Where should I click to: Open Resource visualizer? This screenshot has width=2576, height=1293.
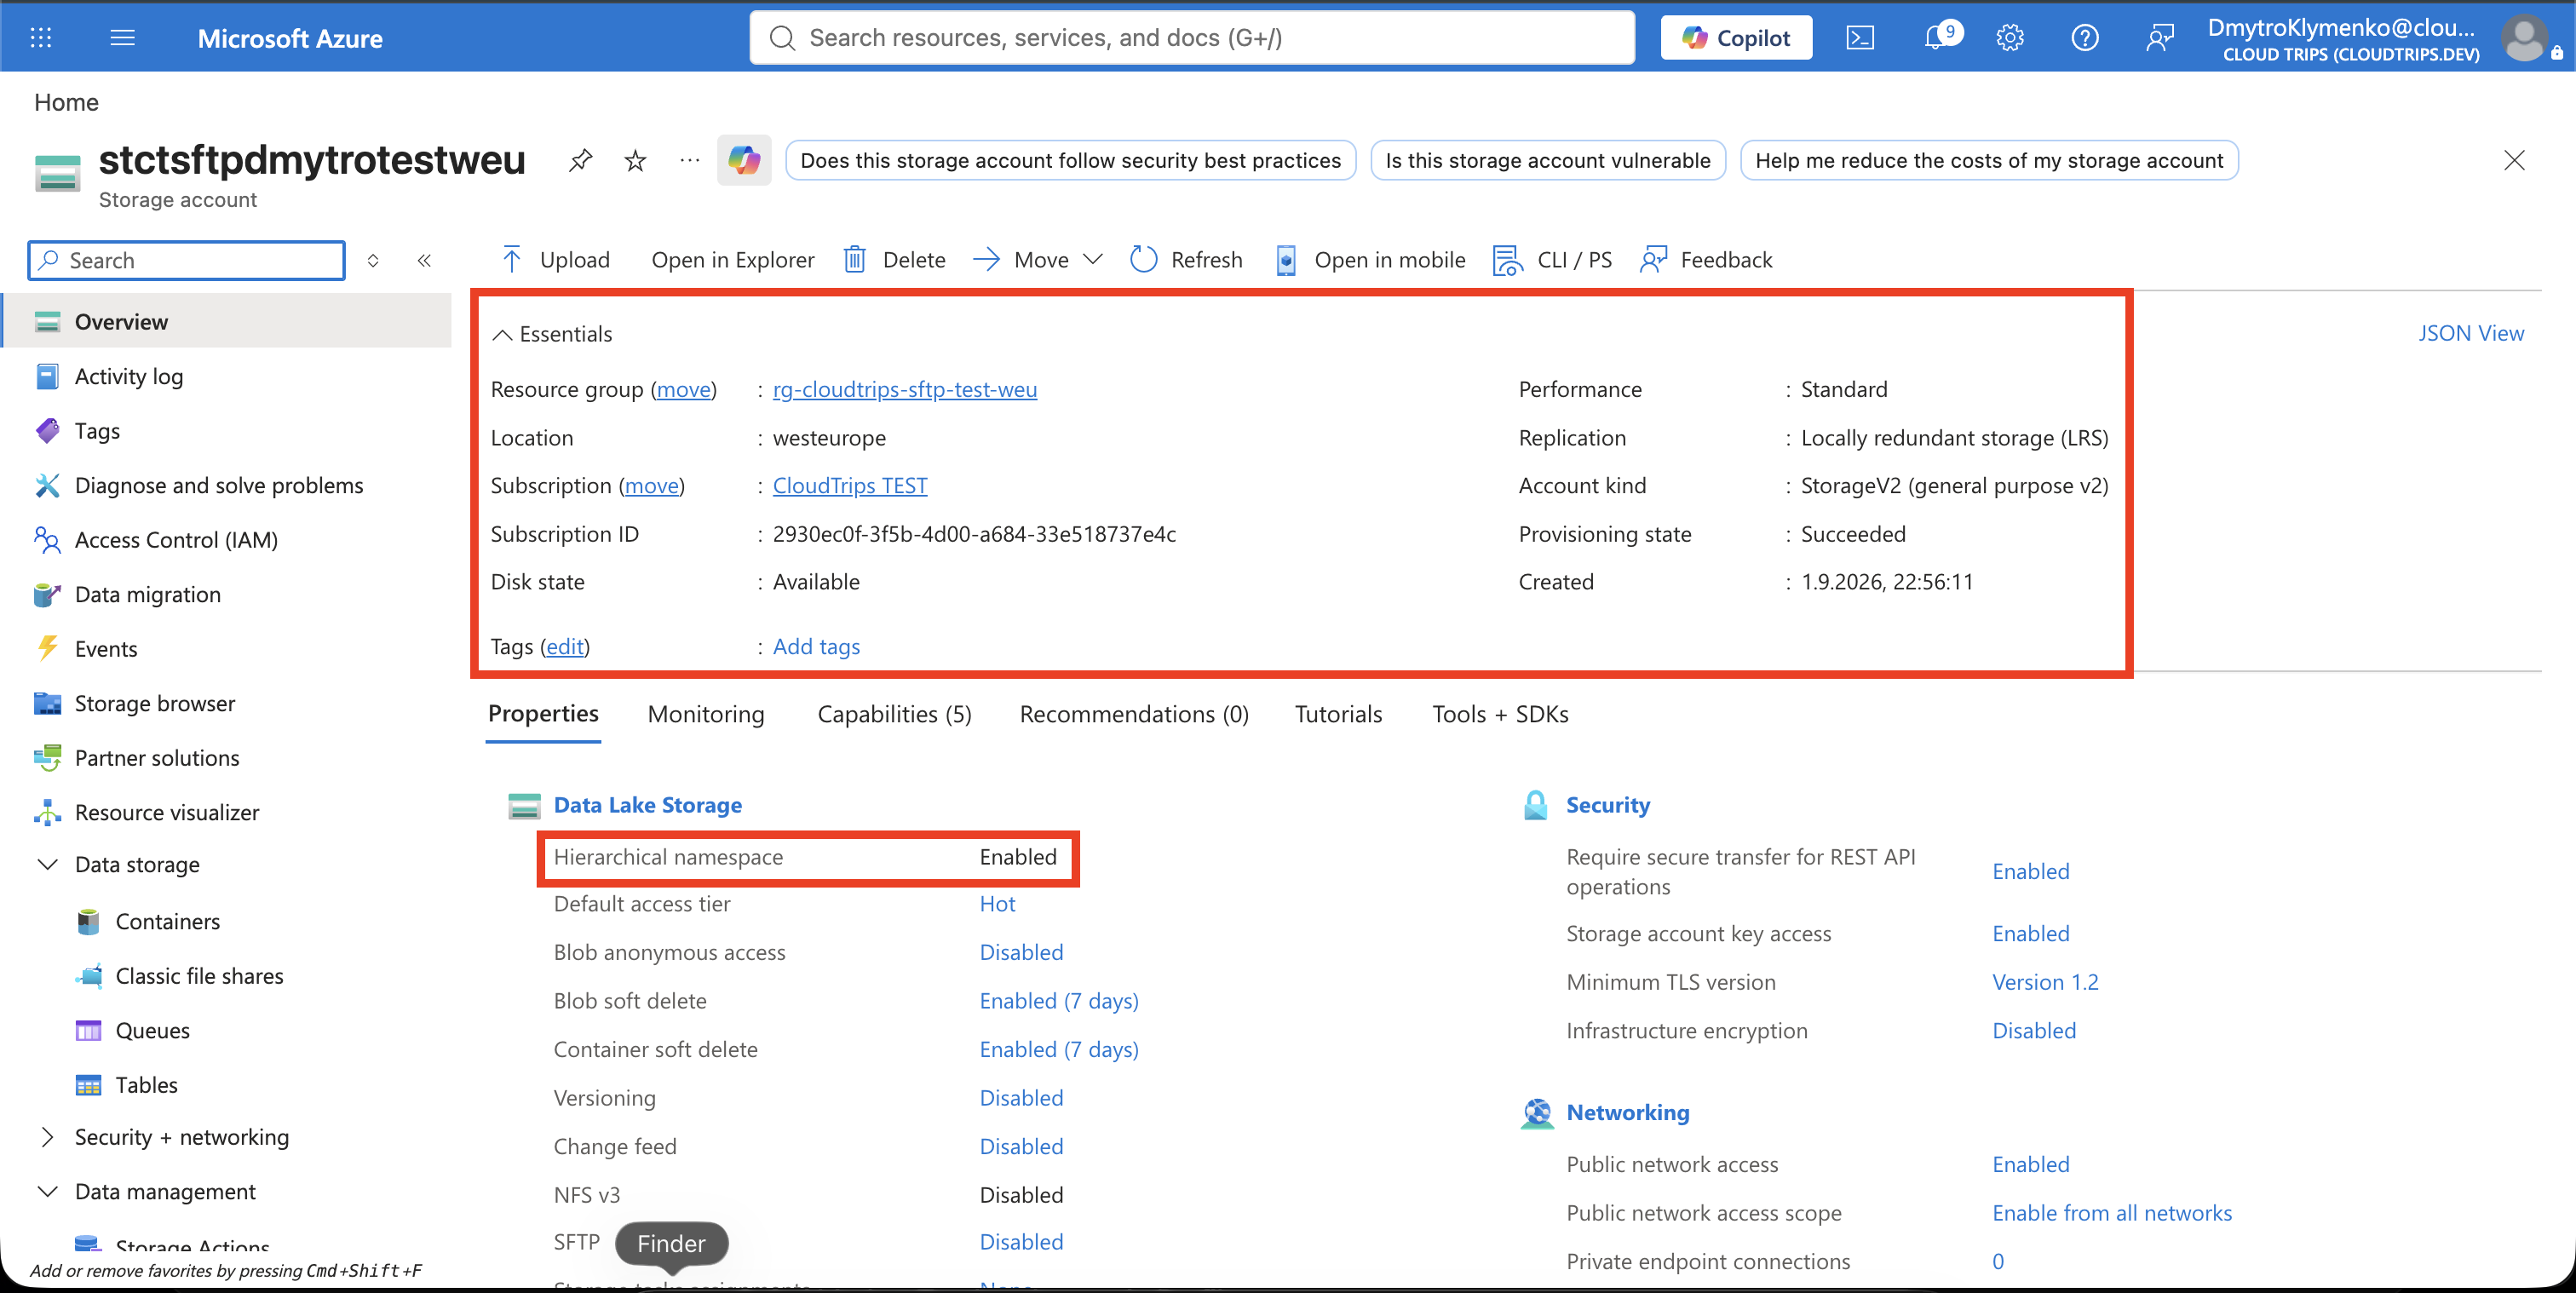[166, 812]
